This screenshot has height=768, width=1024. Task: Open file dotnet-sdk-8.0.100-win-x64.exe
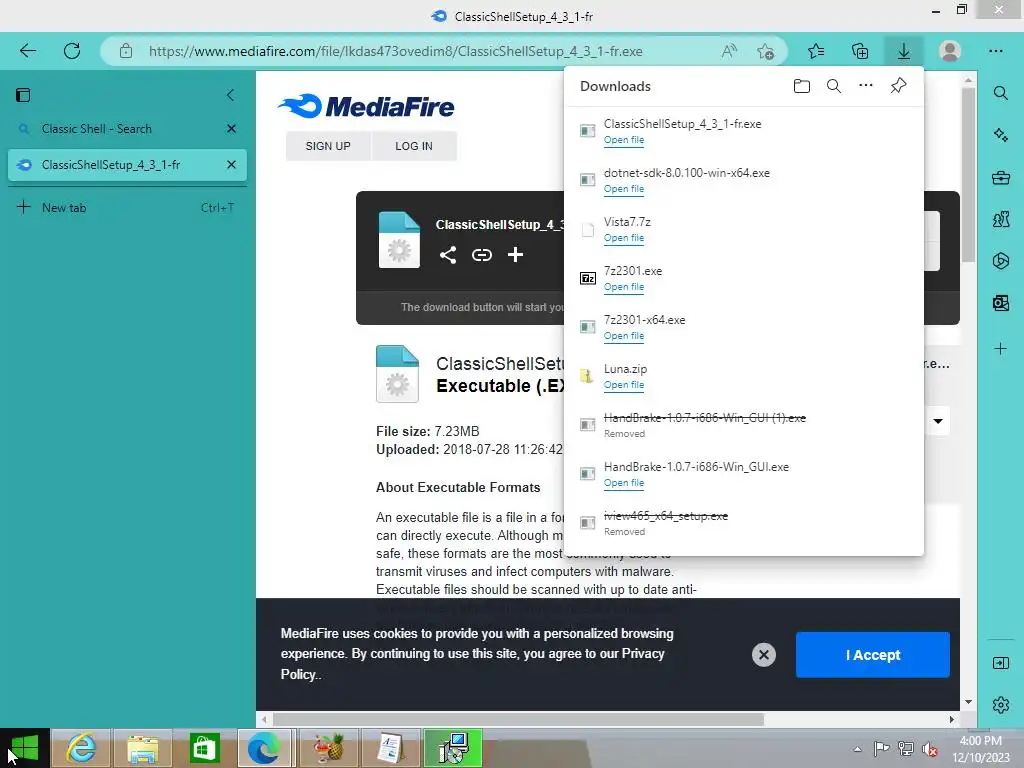point(624,189)
